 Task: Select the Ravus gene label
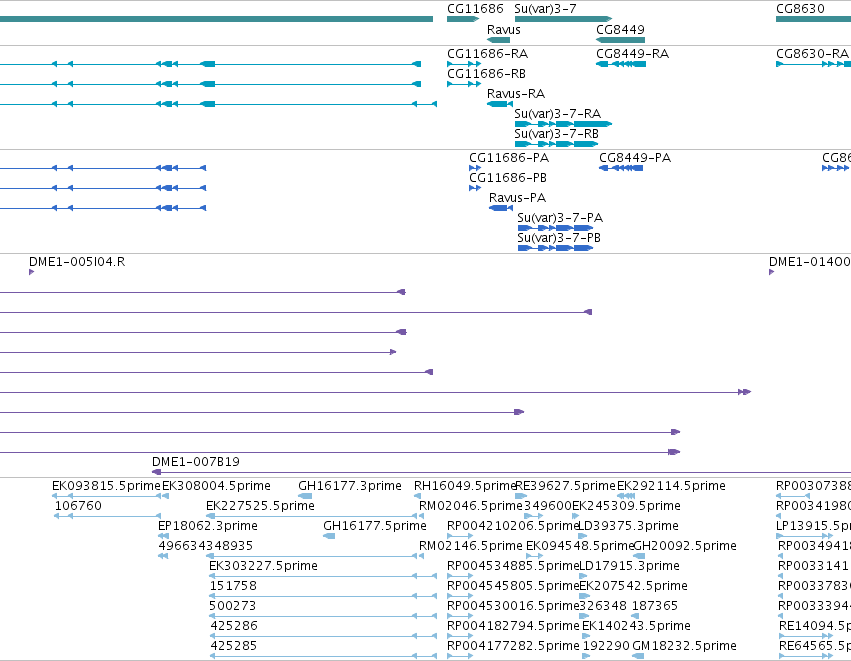click(x=504, y=30)
